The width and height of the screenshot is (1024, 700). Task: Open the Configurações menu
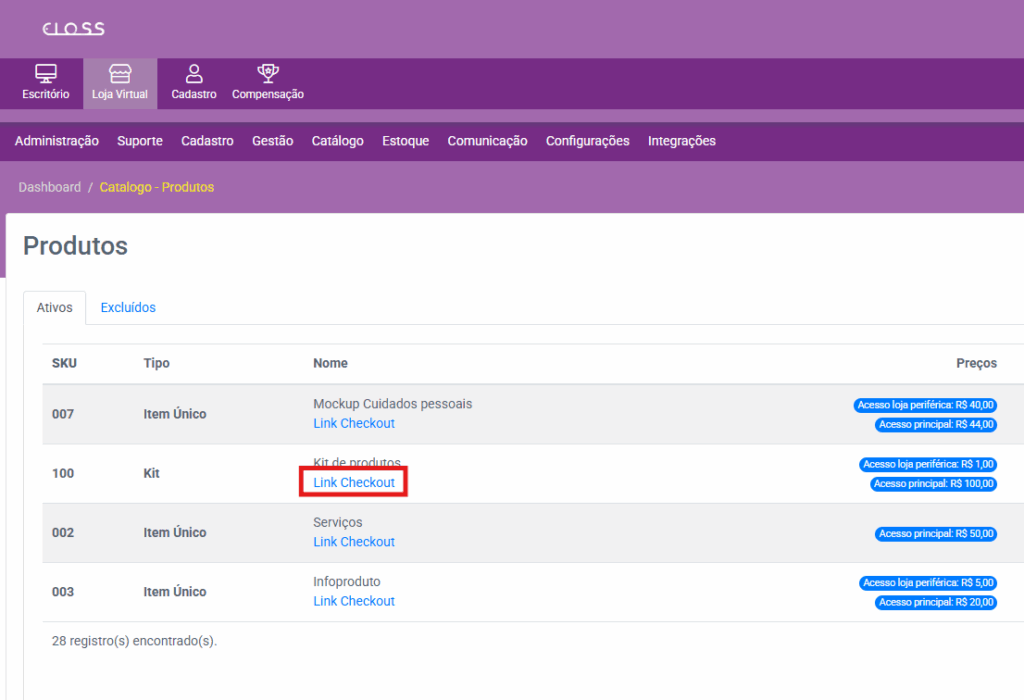588,141
